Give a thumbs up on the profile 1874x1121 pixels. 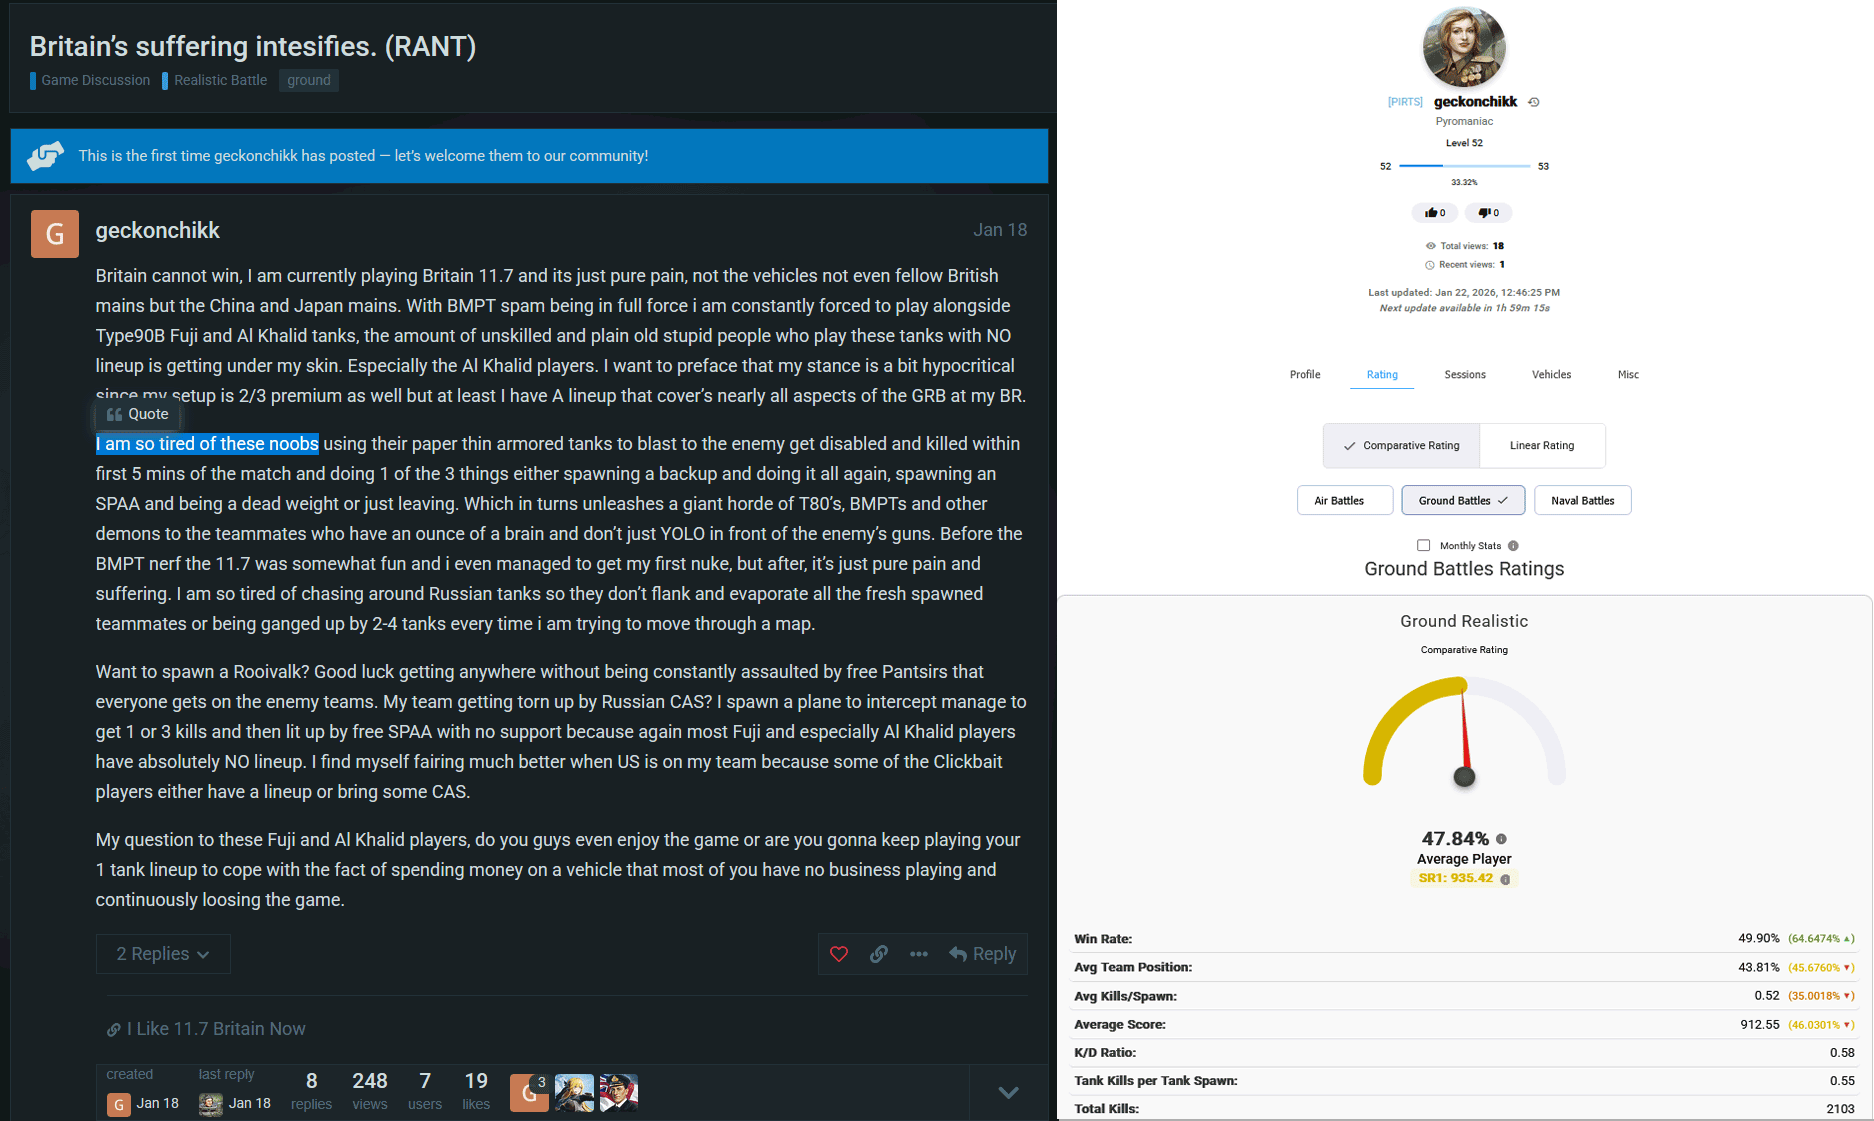(x=1435, y=212)
